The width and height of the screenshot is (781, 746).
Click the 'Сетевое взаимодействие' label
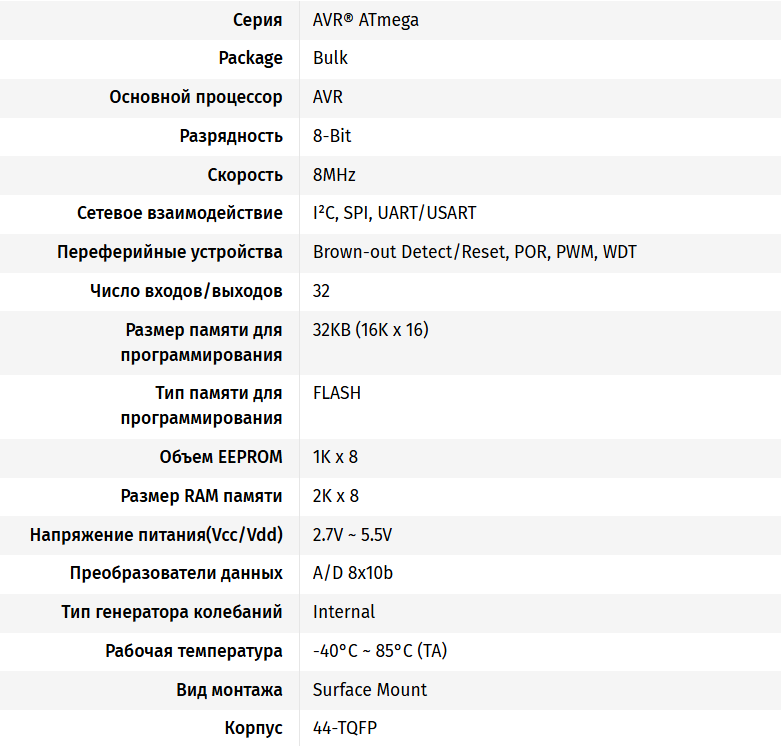pos(180,213)
